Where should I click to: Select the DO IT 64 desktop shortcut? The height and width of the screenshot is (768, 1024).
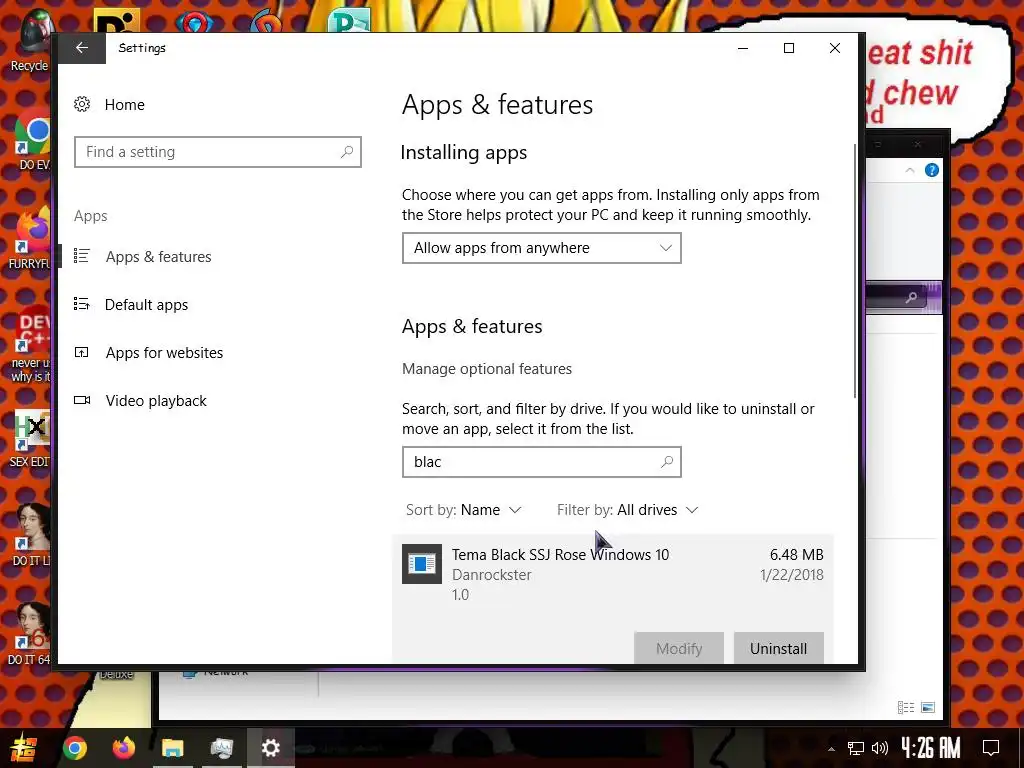point(30,633)
